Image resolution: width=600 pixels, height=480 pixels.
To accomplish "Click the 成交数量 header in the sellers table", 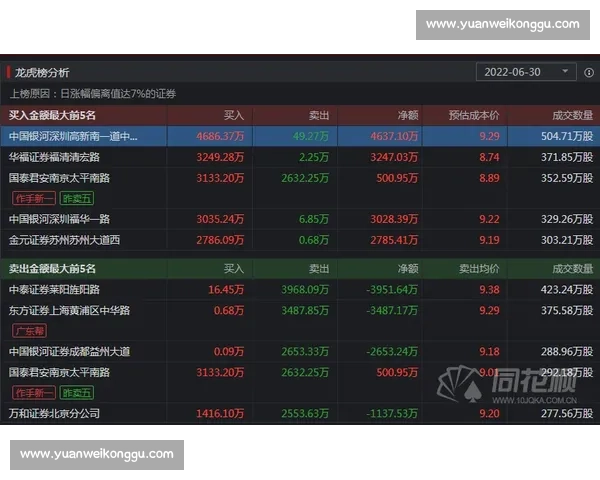I will click(572, 269).
